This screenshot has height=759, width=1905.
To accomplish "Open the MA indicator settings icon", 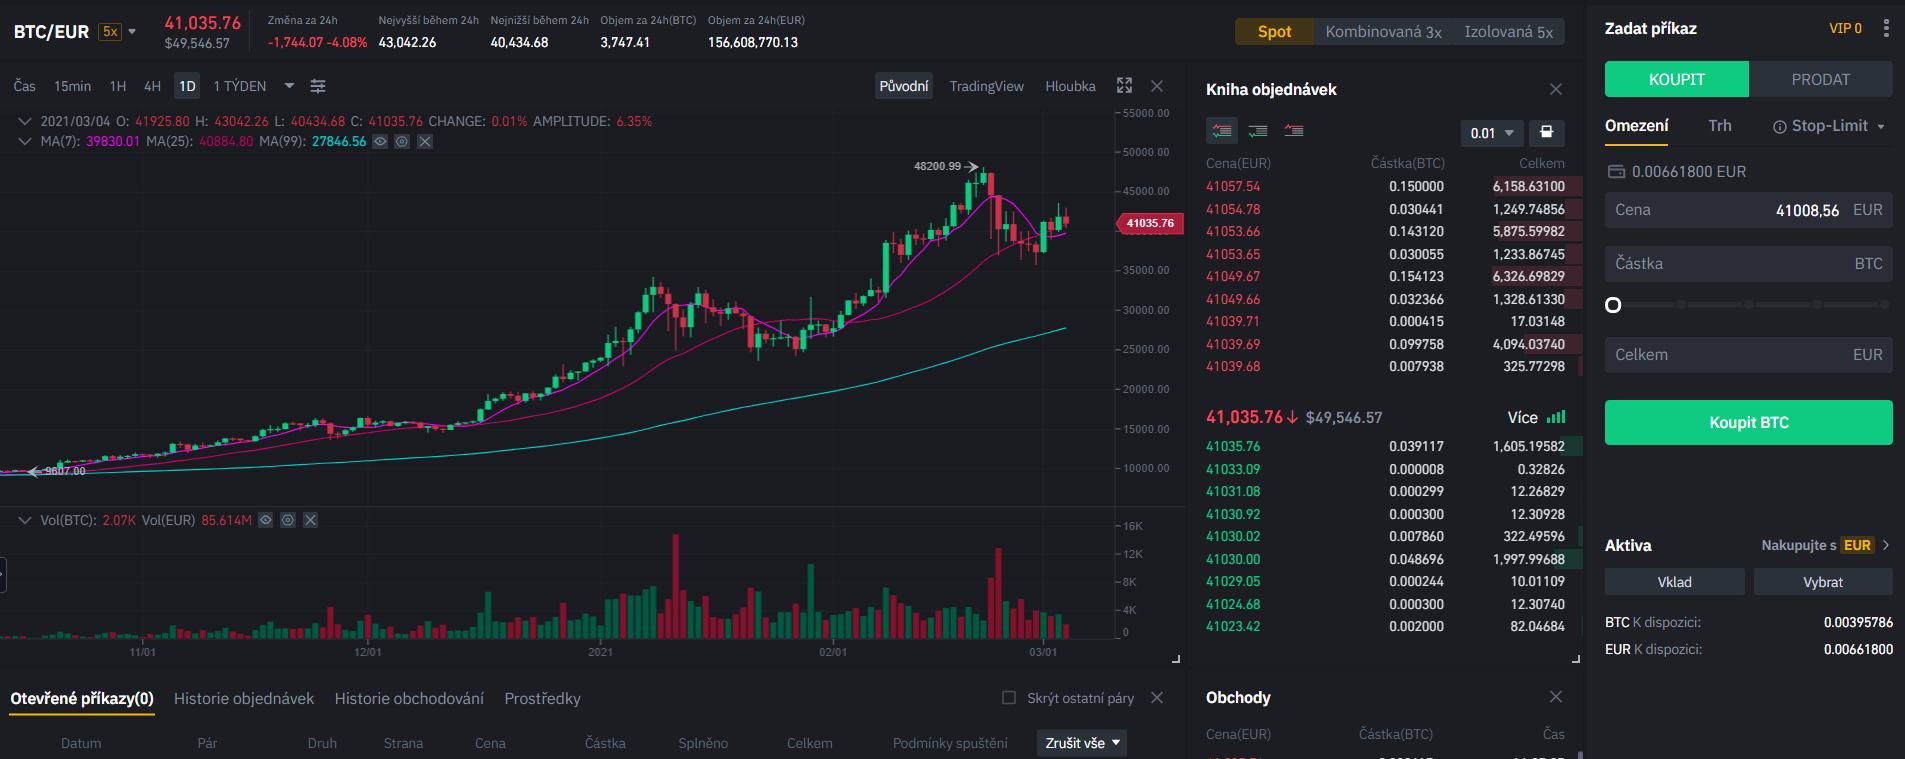I will pyautogui.click(x=402, y=142).
